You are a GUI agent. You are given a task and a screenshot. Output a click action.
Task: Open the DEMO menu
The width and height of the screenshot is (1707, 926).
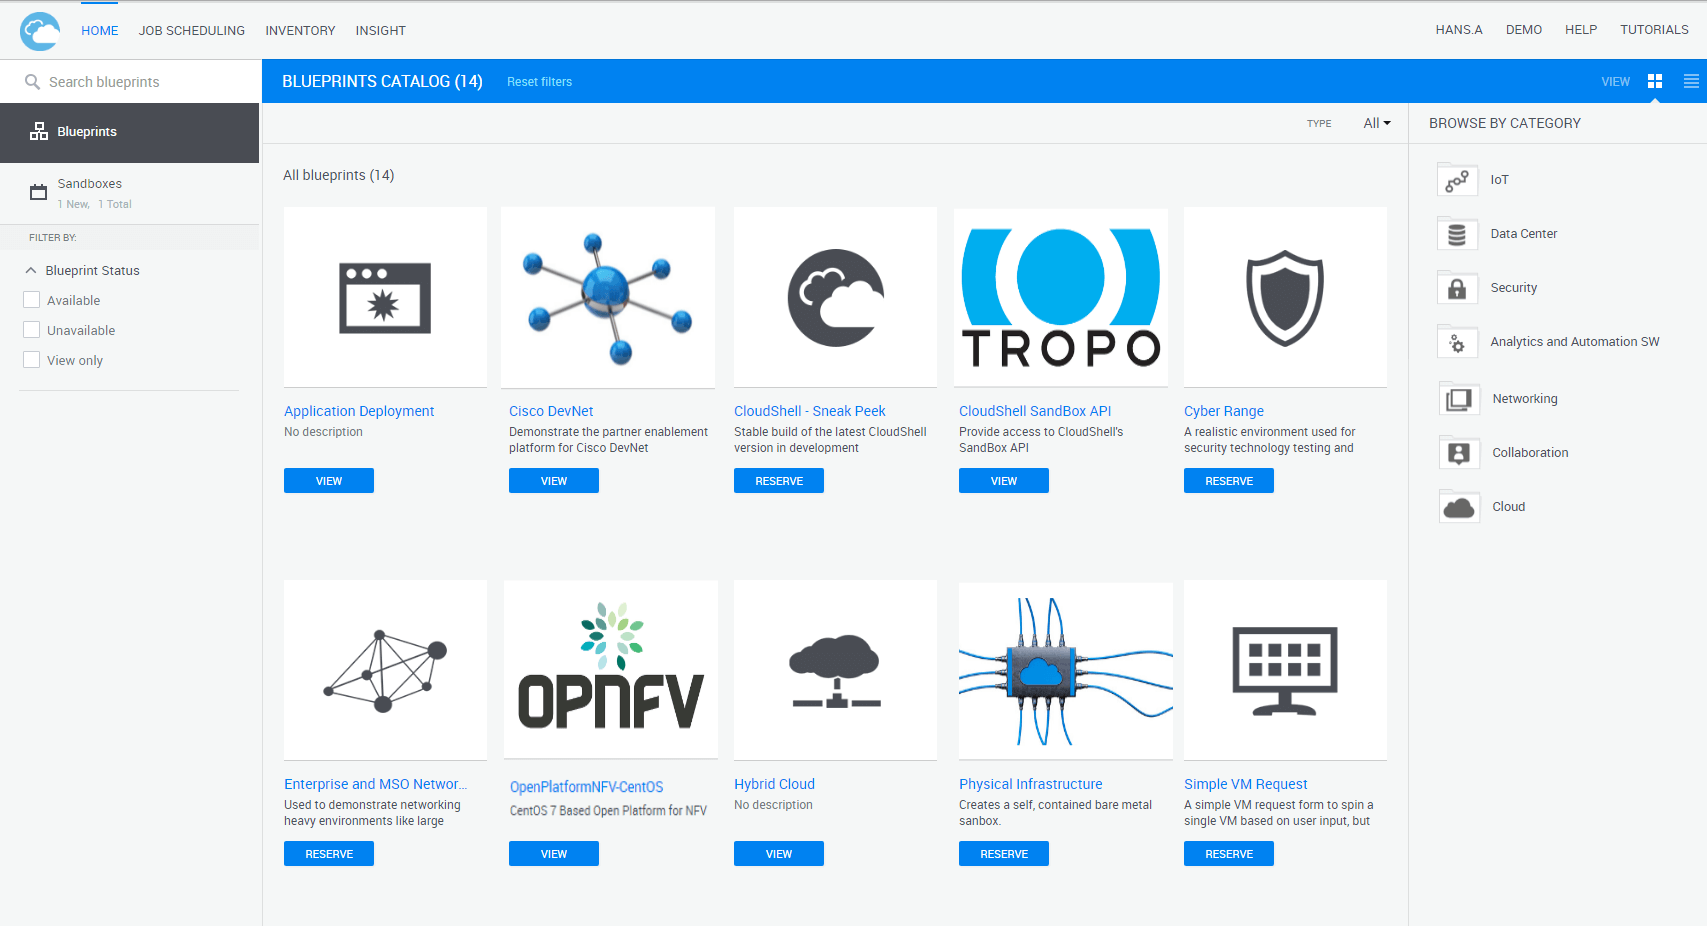point(1524,30)
